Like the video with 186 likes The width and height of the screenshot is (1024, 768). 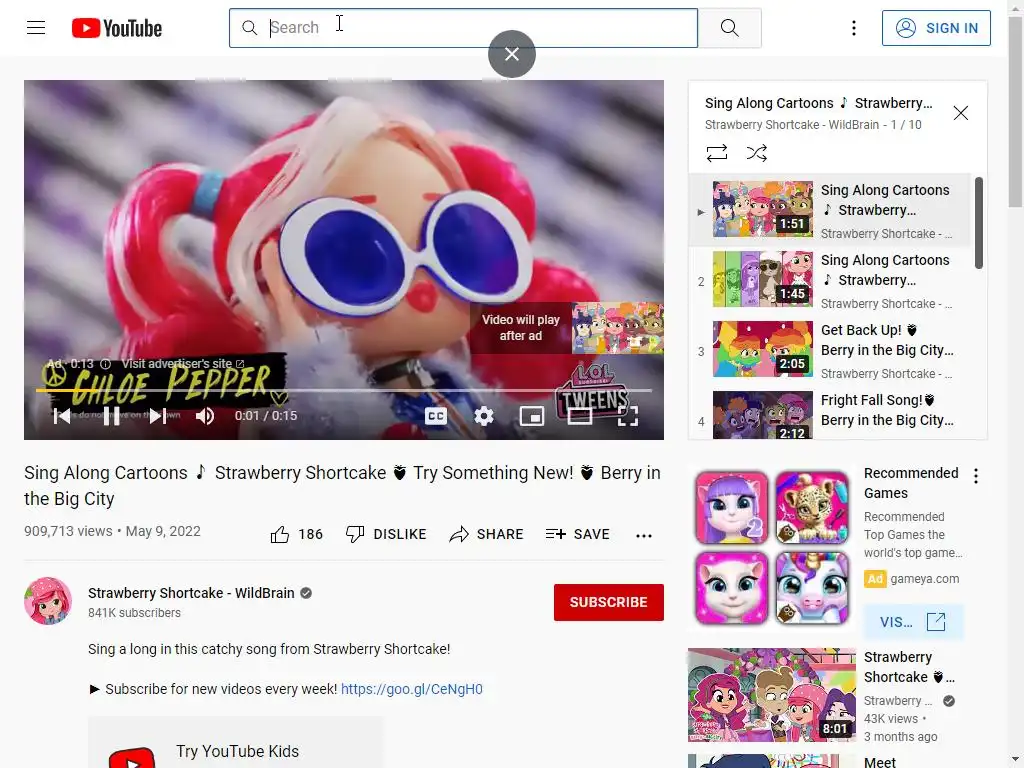[296, 534]
